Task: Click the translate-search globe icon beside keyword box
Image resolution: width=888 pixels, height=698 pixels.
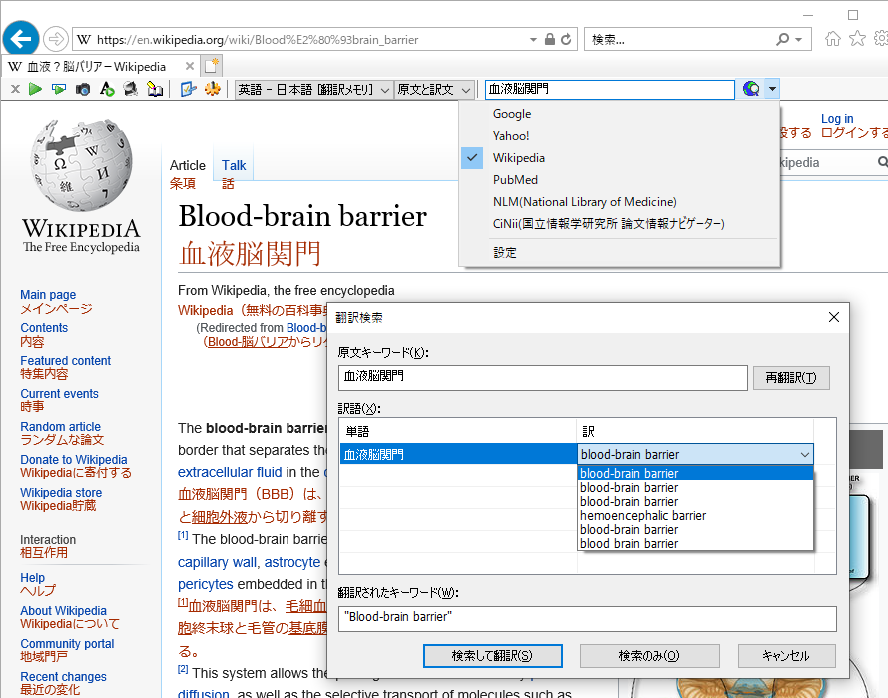Action: 750,89
